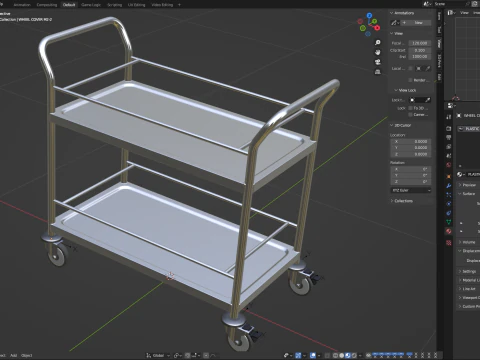
Task: Toggle snapping magnet in viewport header
Action: point(188,355)
